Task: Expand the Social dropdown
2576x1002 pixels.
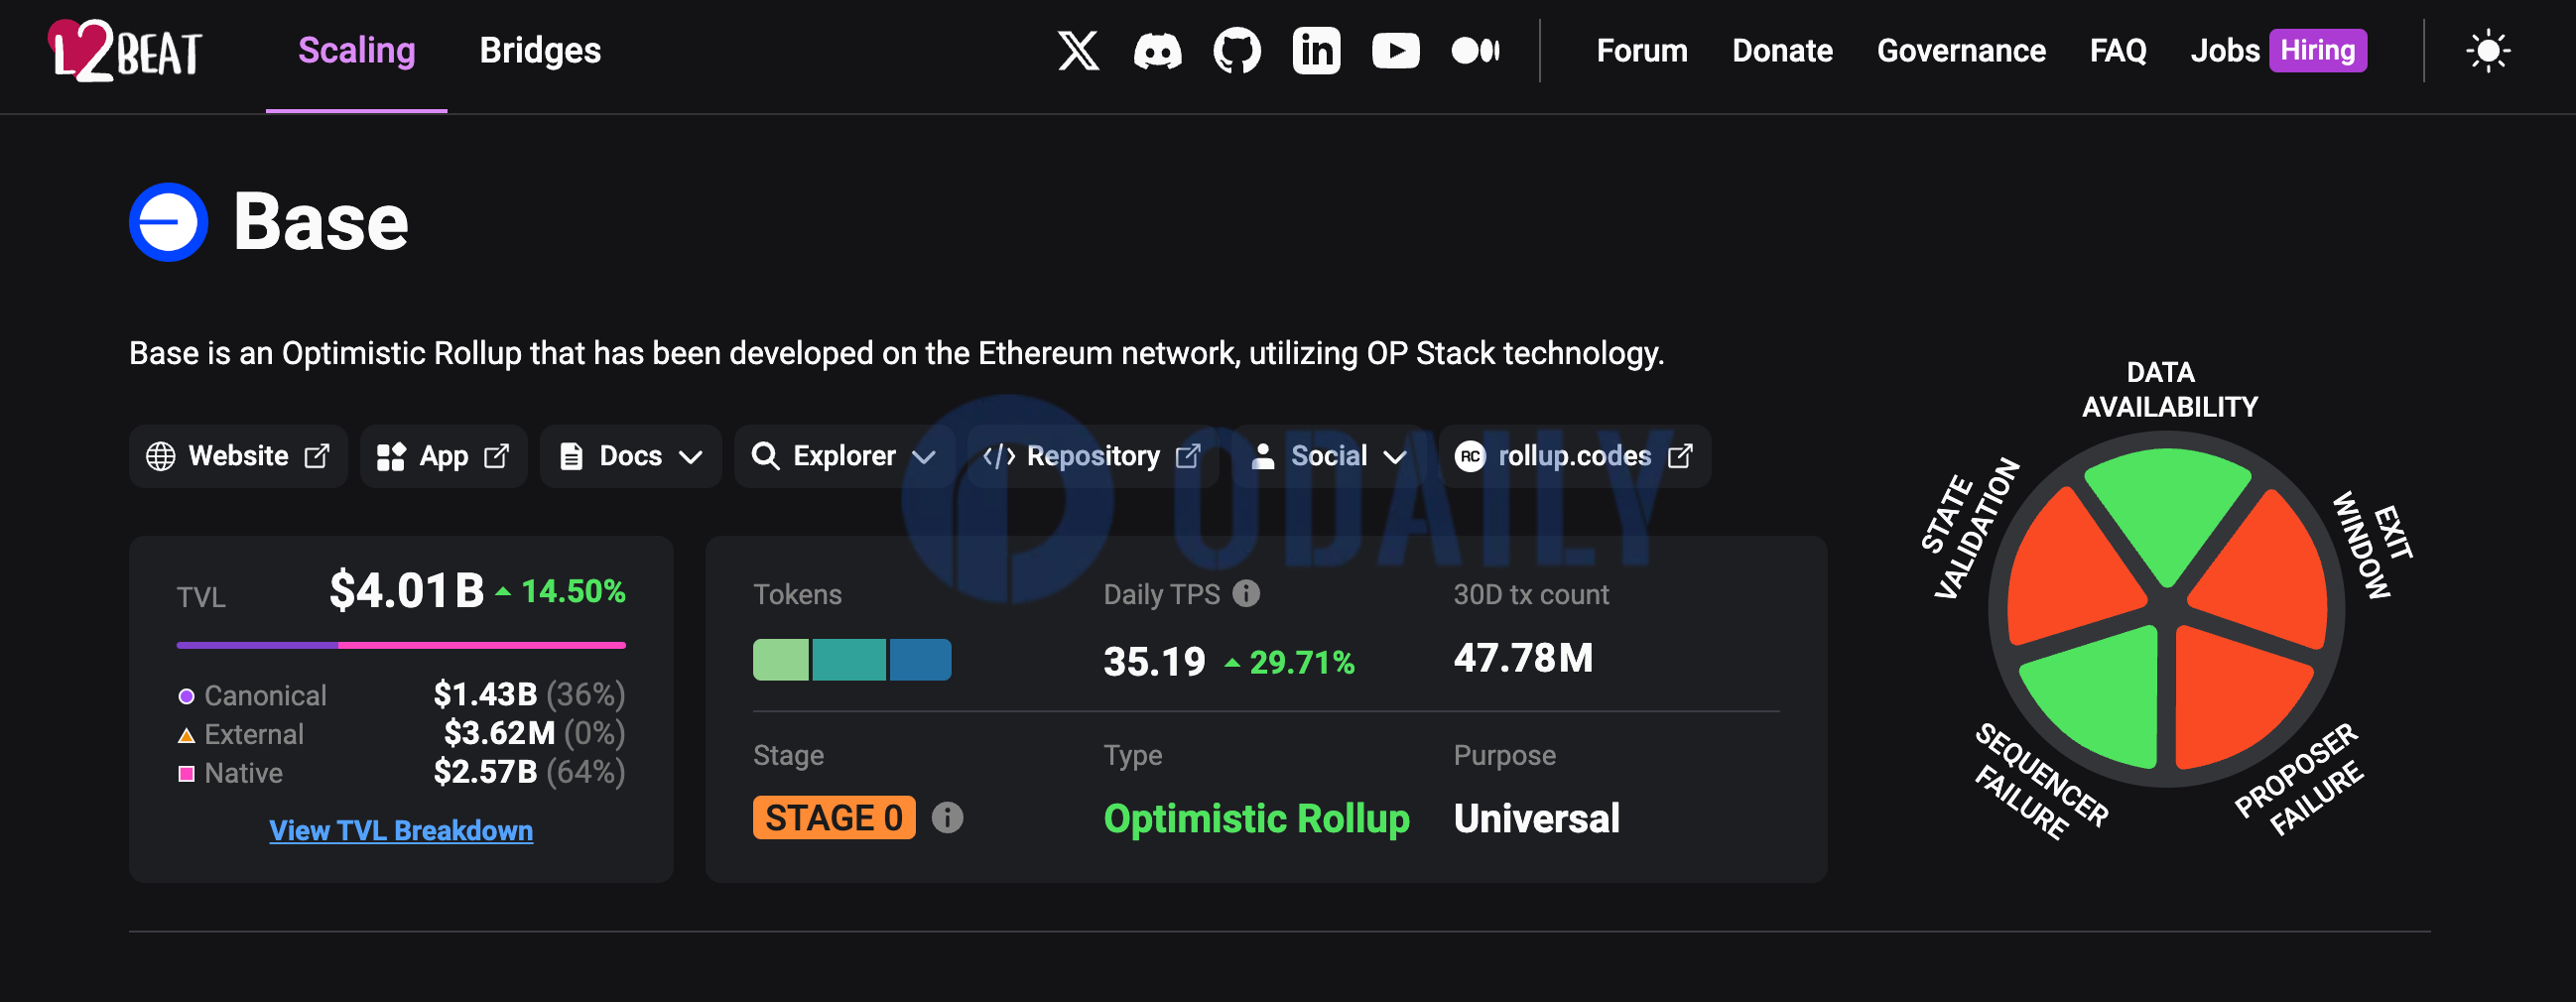Action: pos(1329,456)
